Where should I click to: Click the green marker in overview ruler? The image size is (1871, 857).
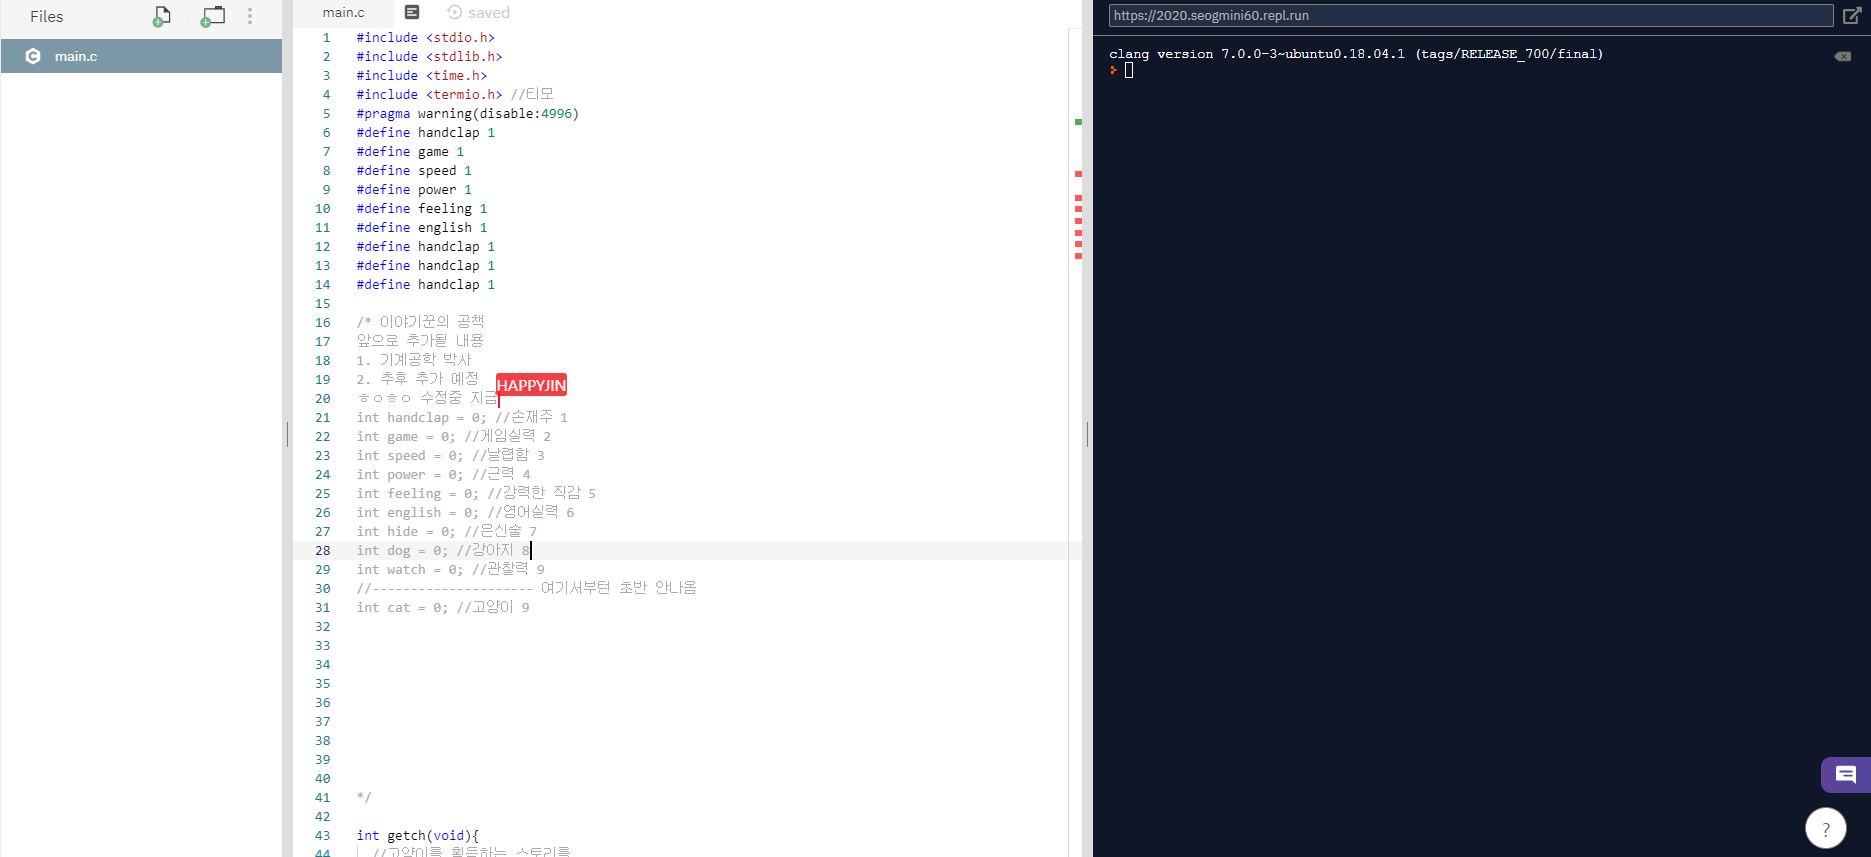[x=1078, y=122]
